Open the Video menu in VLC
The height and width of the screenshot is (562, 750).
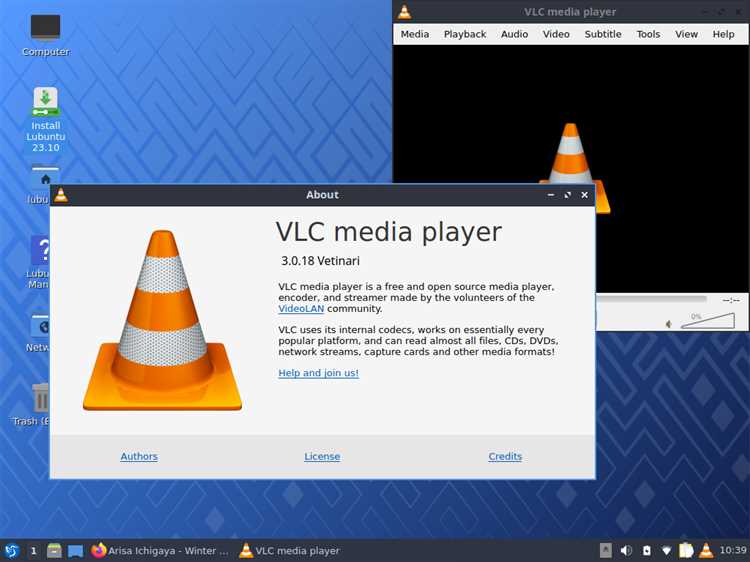tap(556, 34)
